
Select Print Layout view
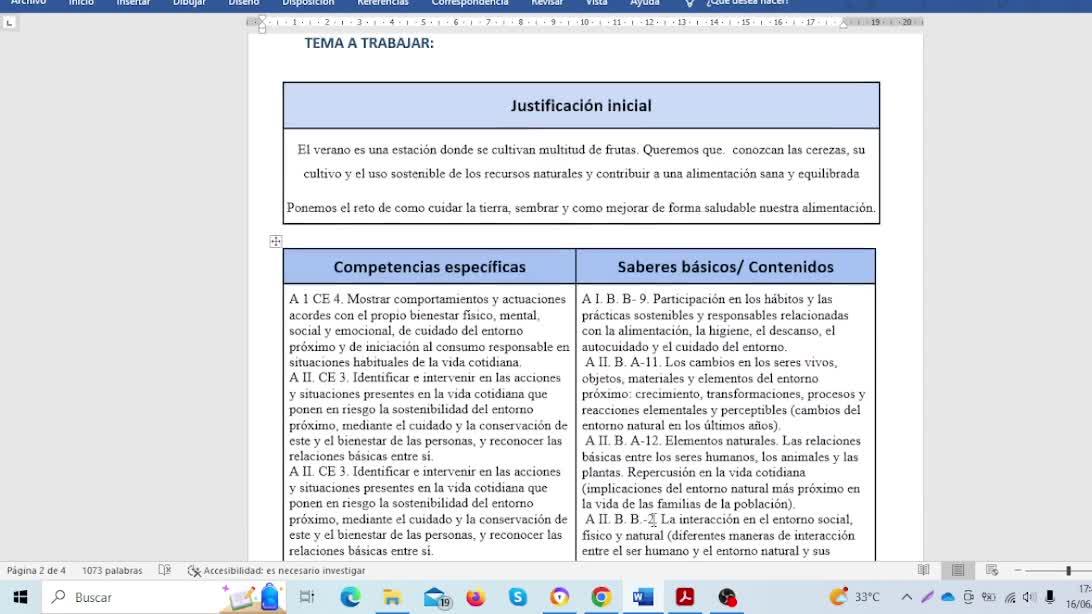(x=958, y=570)
